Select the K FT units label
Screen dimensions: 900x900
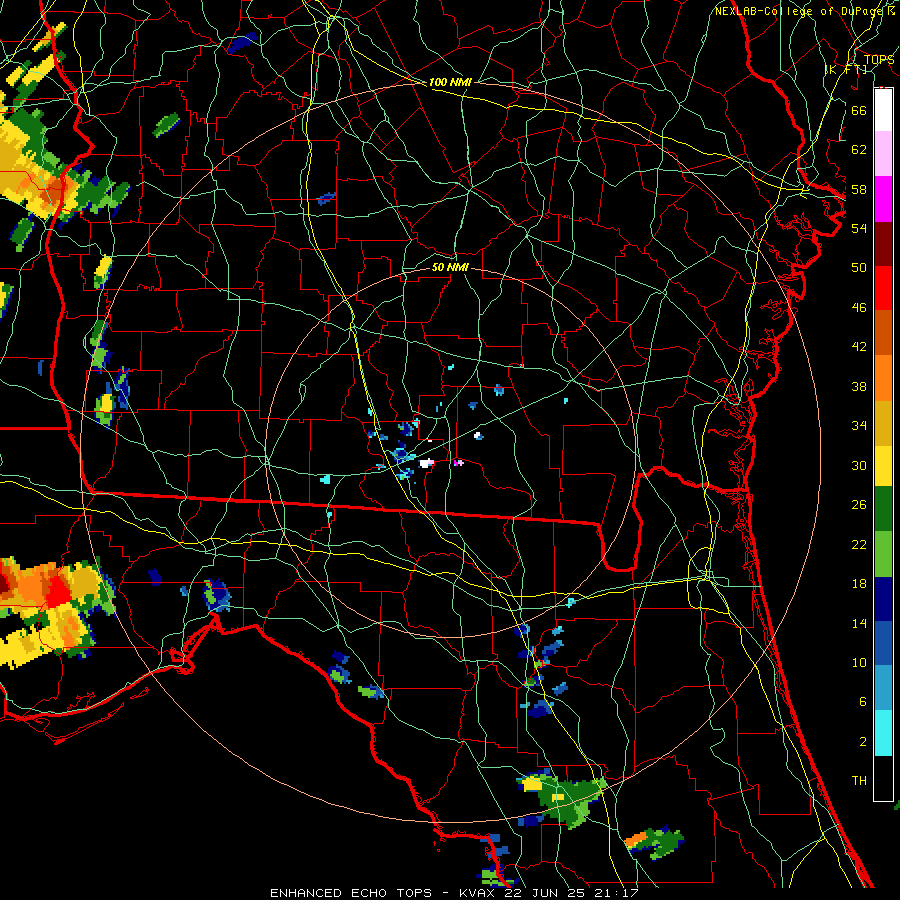click(847, 70)
